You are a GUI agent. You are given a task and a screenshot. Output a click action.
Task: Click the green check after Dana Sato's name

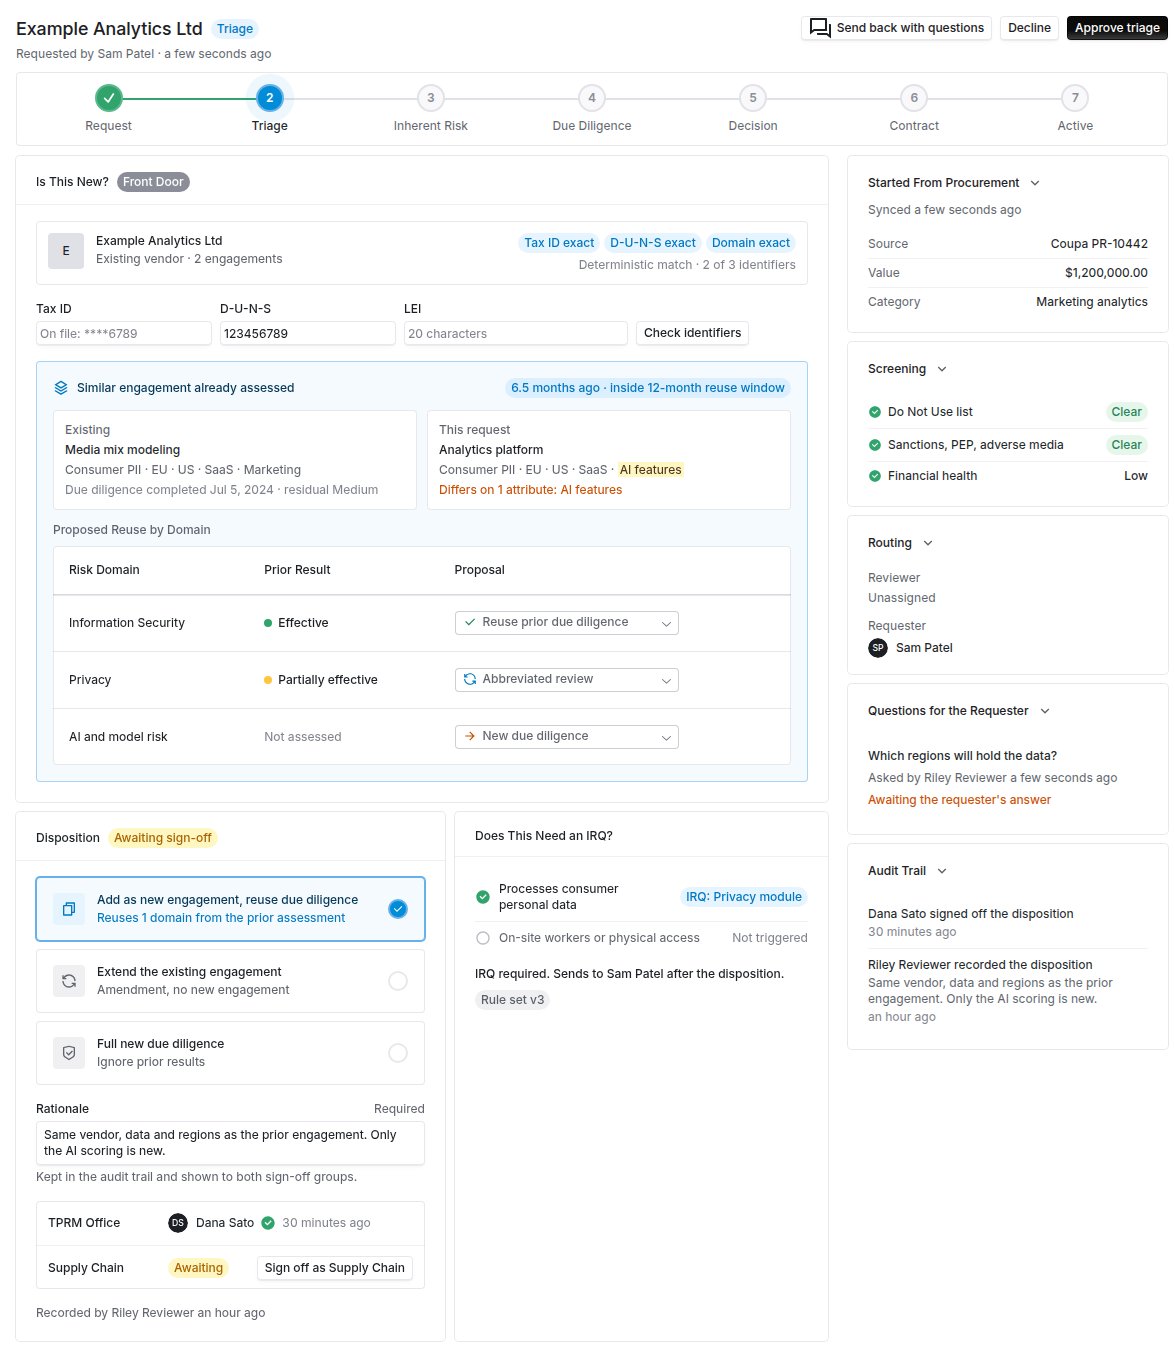[x=268, y=1223]
